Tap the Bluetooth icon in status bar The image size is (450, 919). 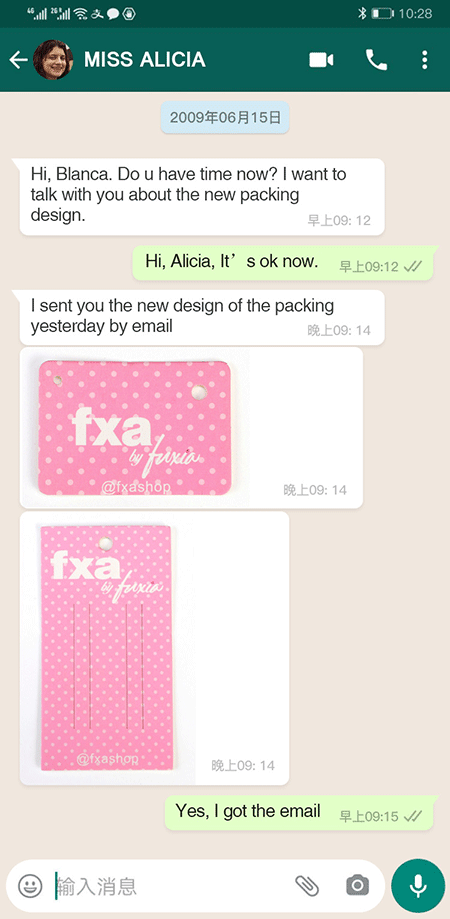[362, 13]
